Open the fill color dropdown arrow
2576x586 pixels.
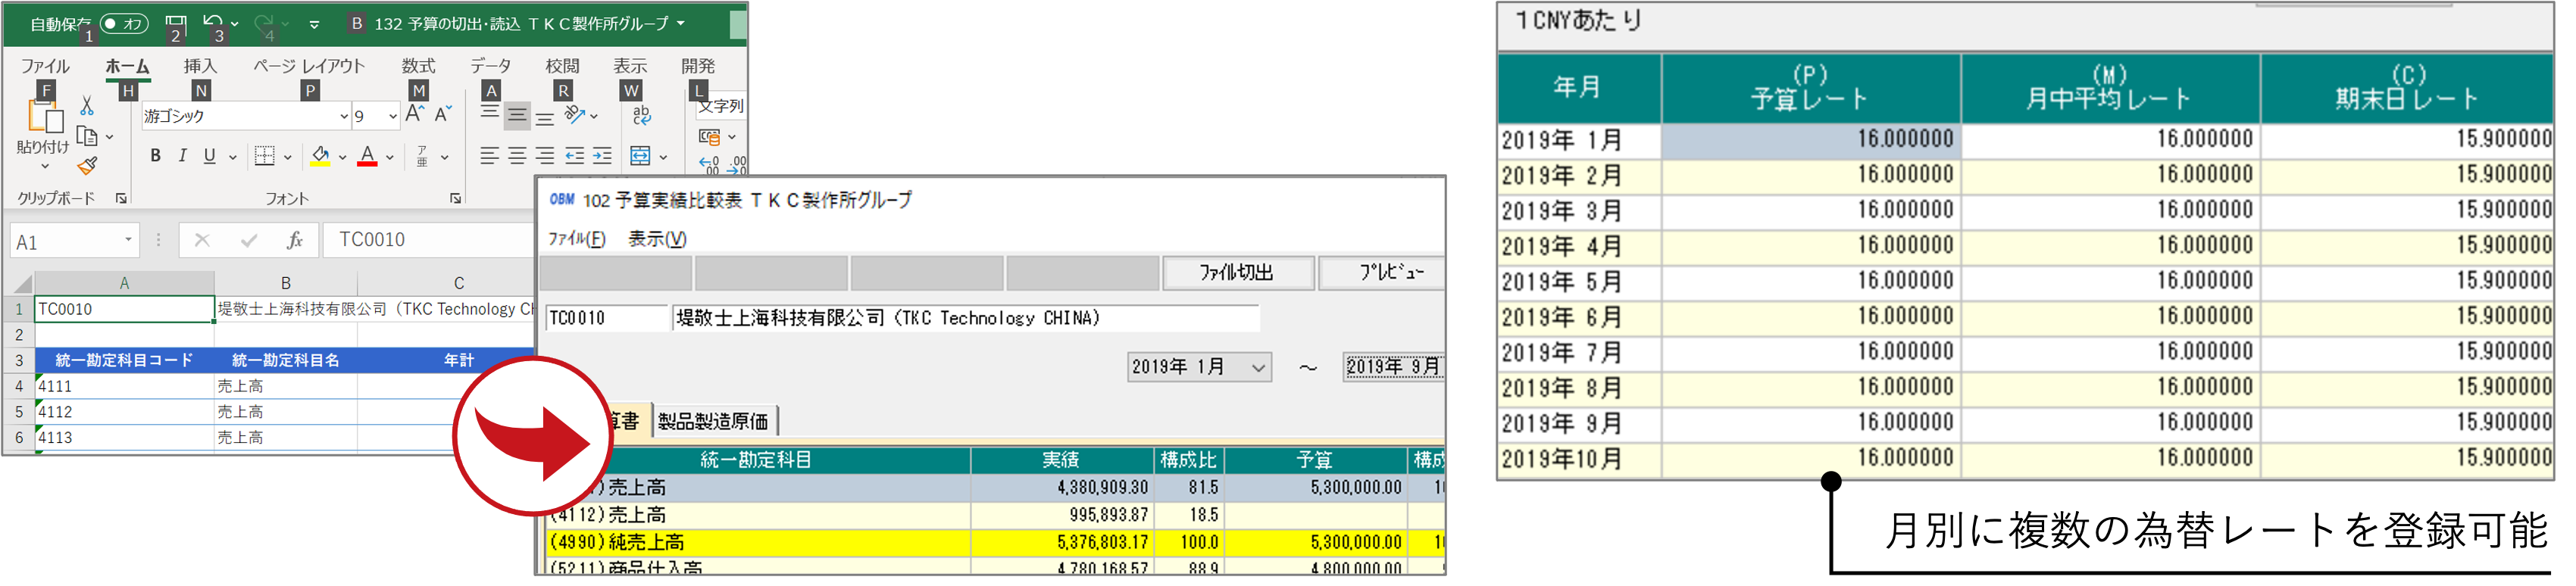tap(342, 158)
